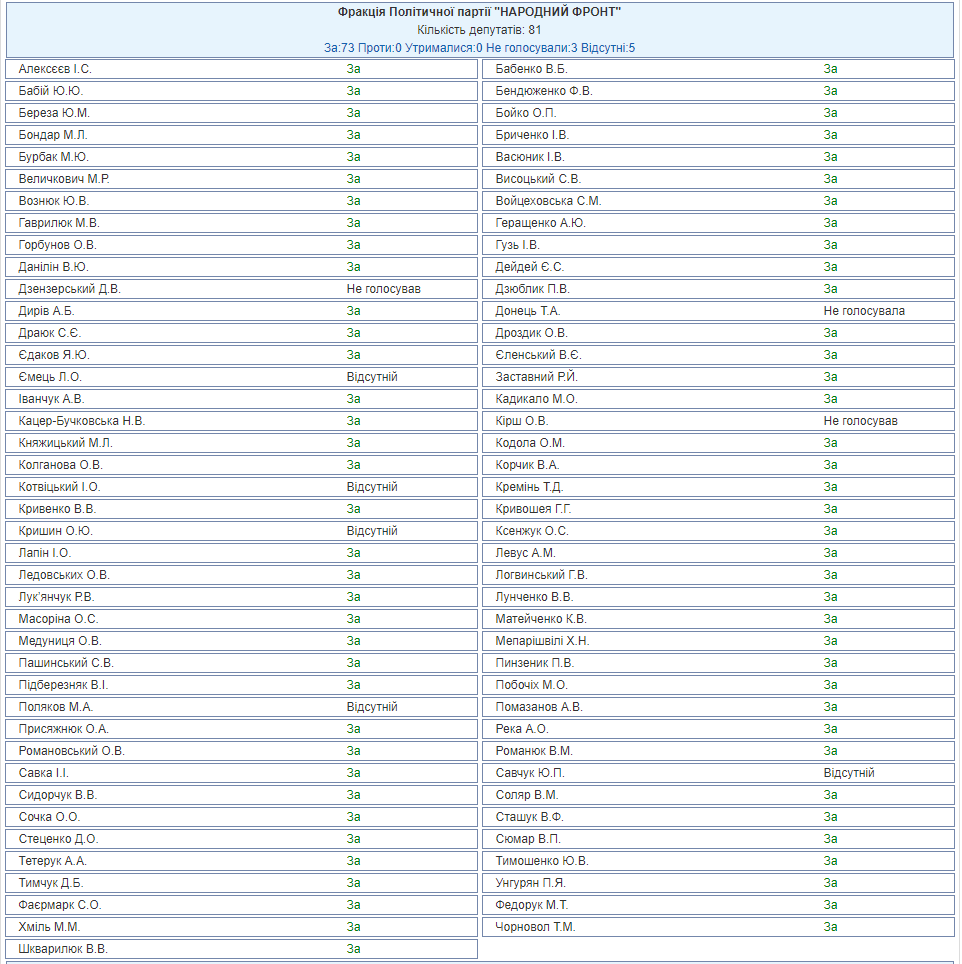Viewport: 962px width, 964px height.
Task: Click "Відсутній" status for Кришин О.Ю.
Action: click(372, 531)
